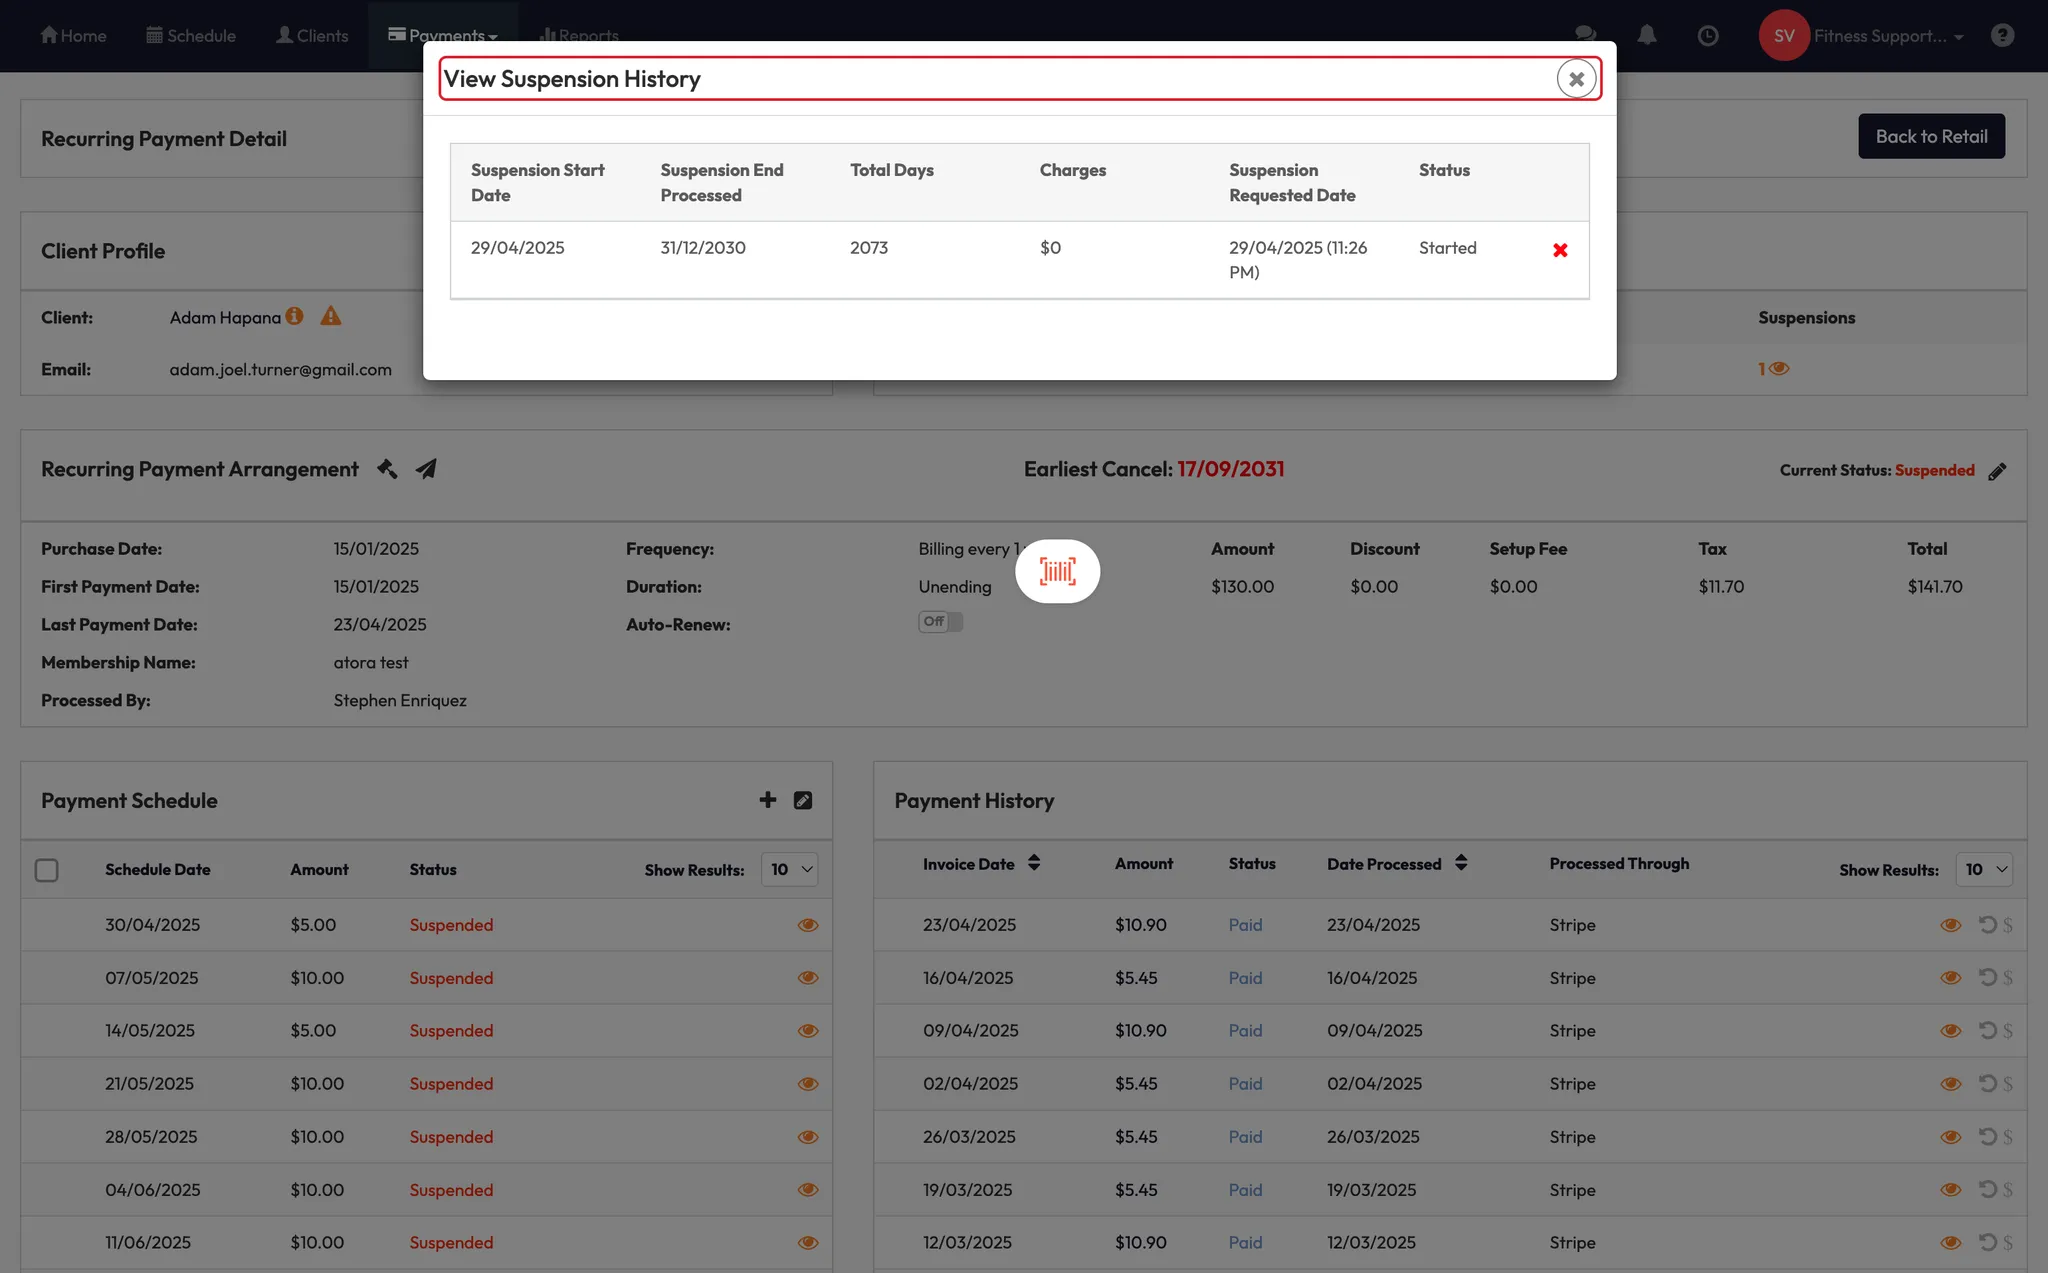
Task: Toggle the Auto-Renew switch
Action: [x=940, y=622]
